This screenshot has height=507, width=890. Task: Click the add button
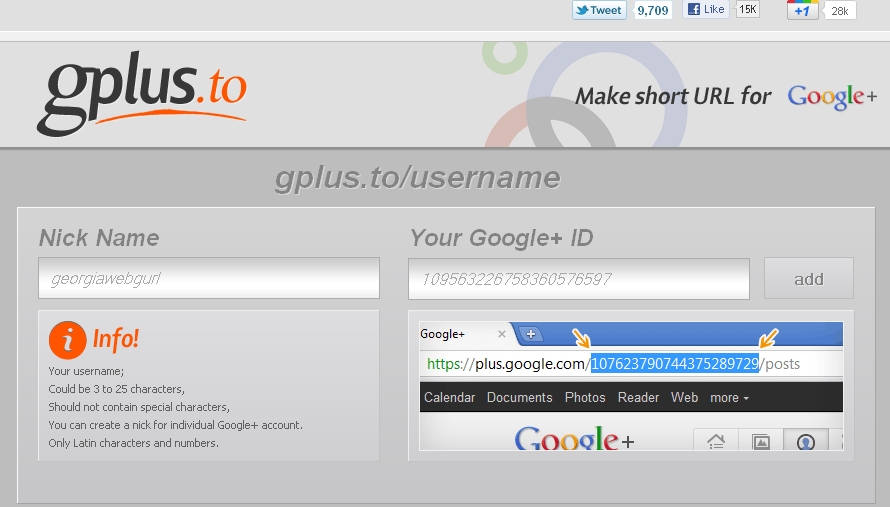click(808, 278)
